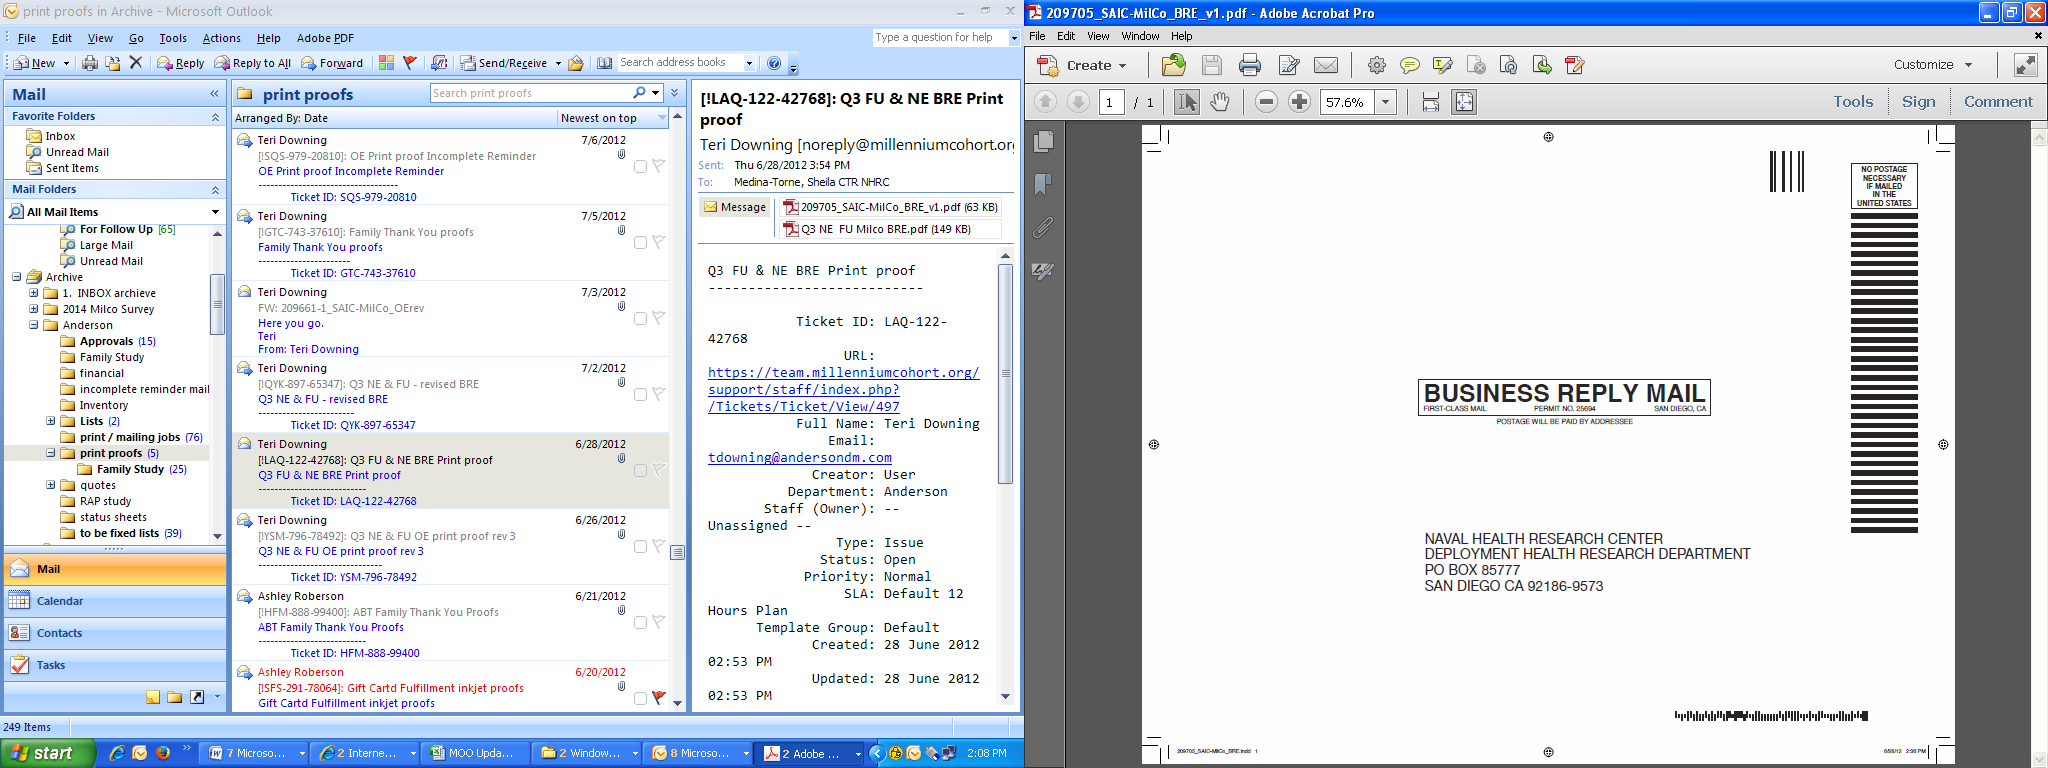Select the Highlight Text tool in Acrobat
Viewport: 2048px width, 768px height.
[1443, 65]
